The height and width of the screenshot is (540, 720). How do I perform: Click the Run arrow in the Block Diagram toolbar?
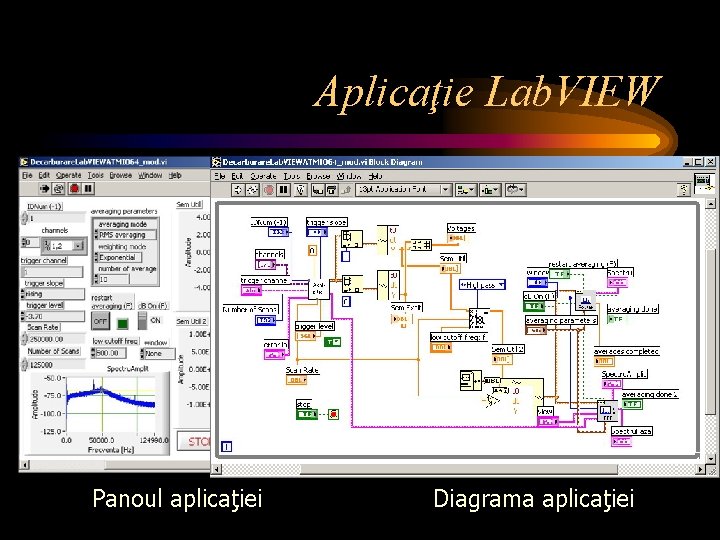[237, 190]
